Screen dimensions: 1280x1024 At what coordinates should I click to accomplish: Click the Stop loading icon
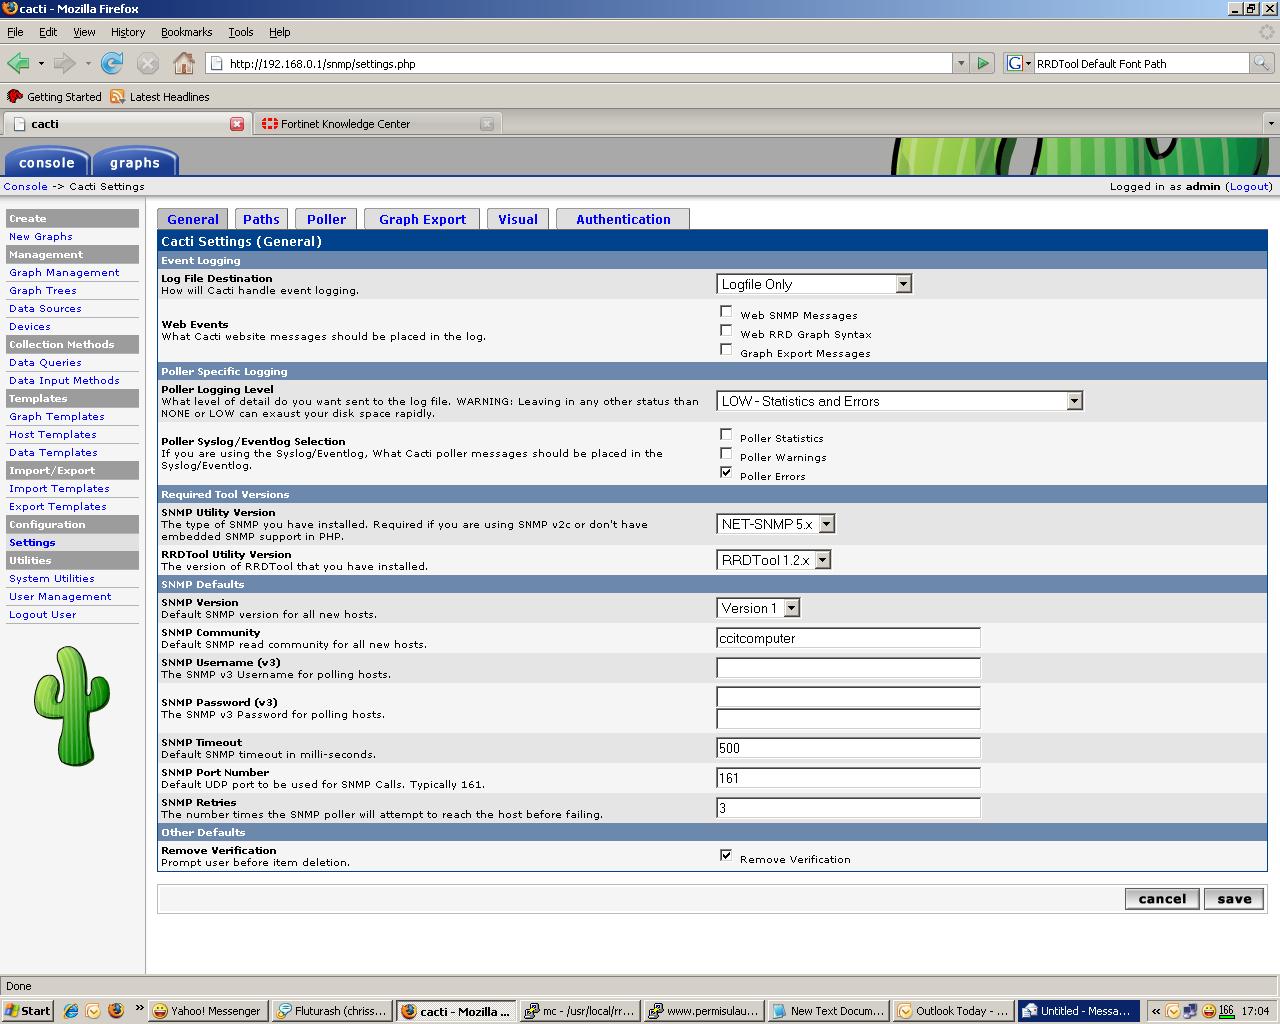[148, 63]
